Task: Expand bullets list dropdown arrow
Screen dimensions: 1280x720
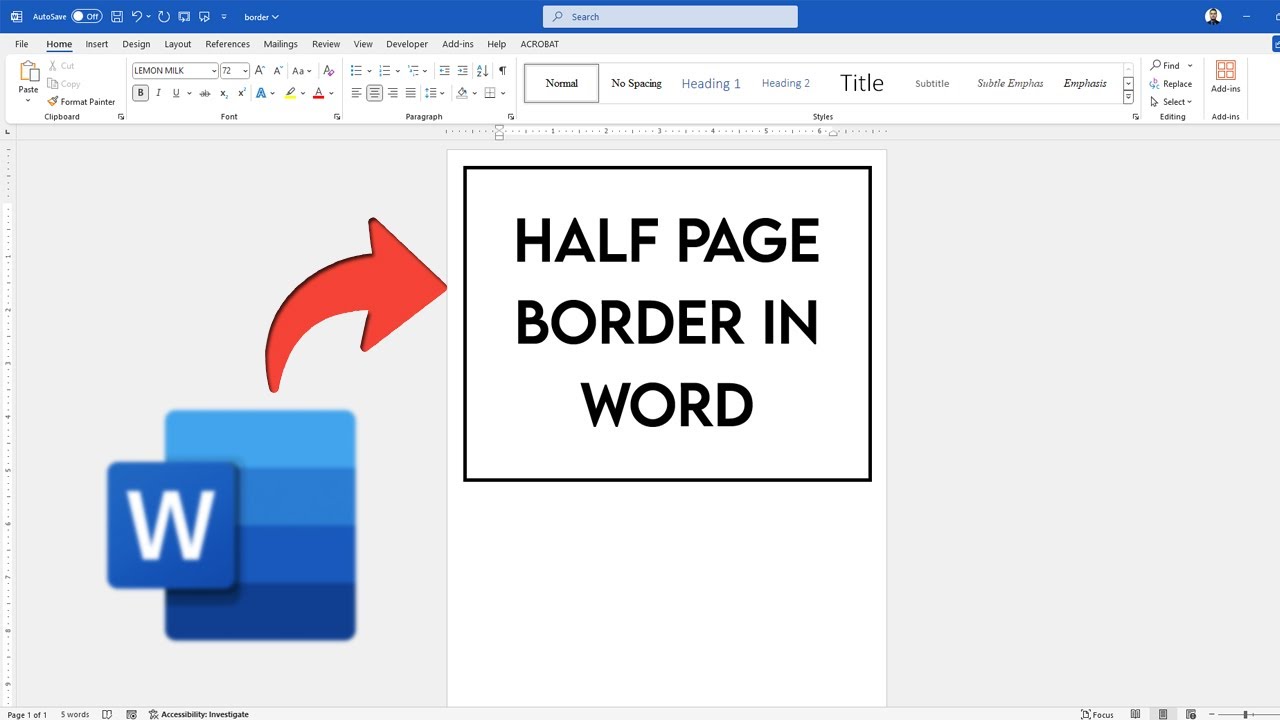Action: click(x=369, y=71)
